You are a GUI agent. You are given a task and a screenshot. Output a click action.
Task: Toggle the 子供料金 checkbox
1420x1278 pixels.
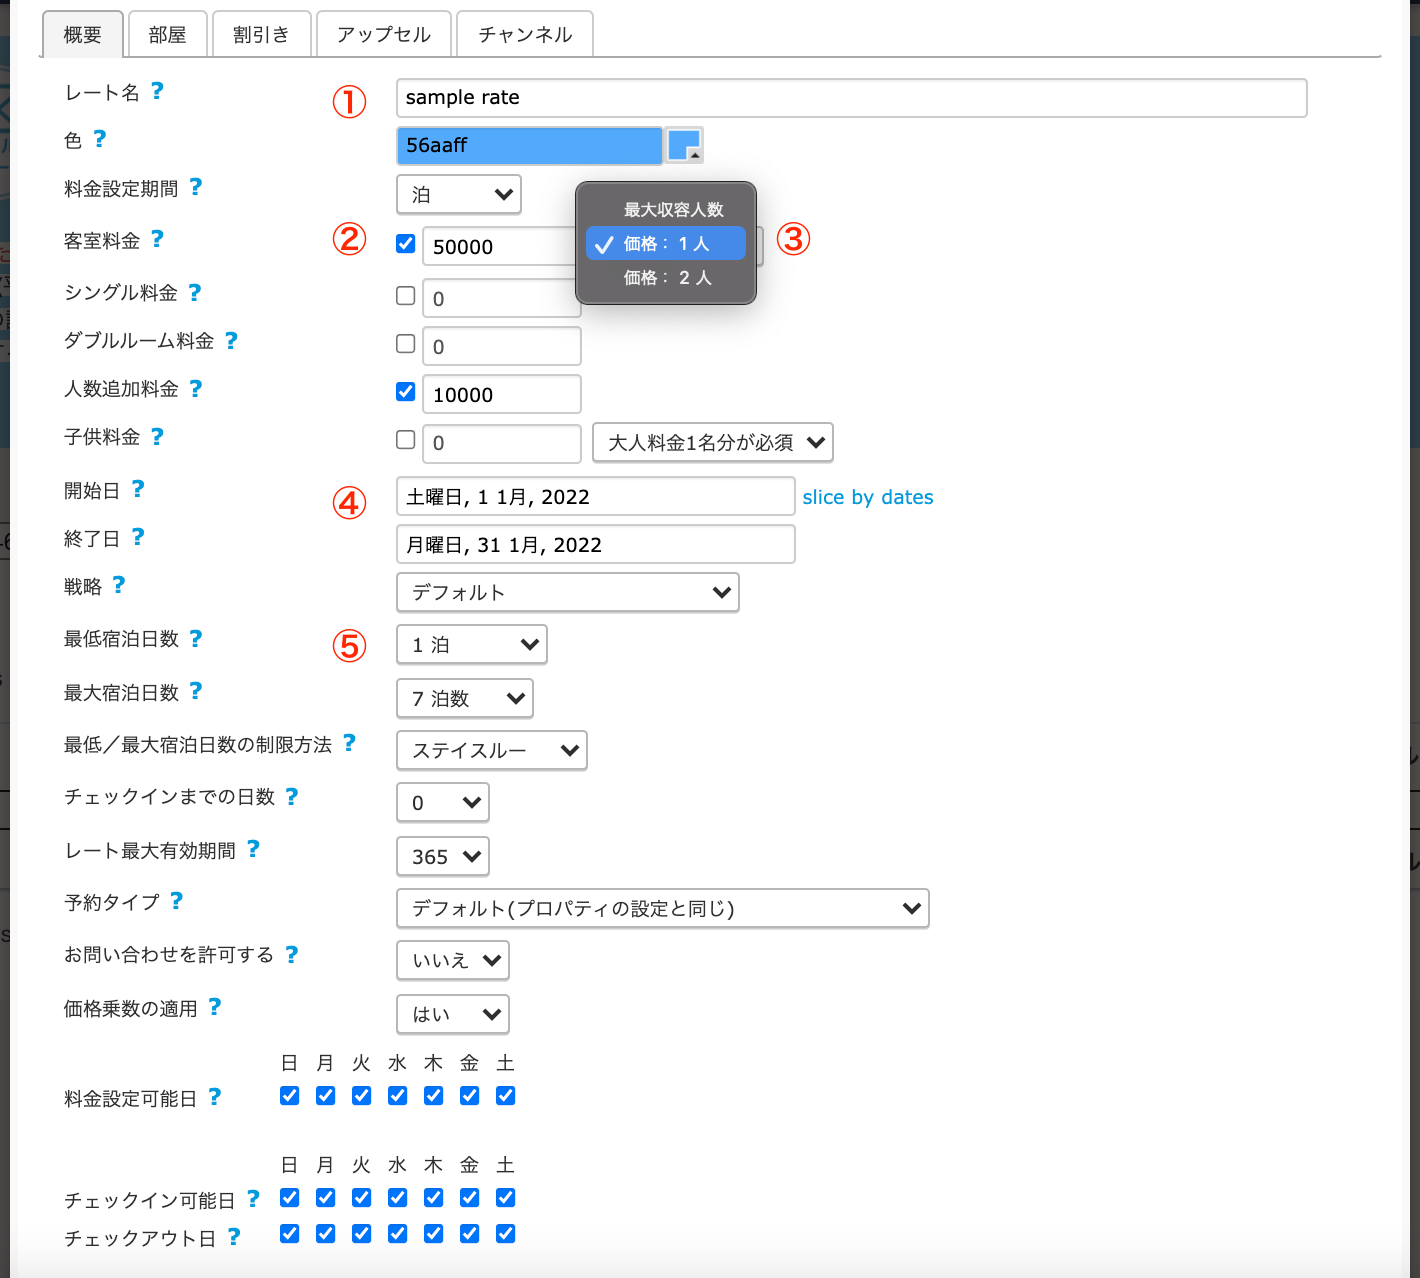click(x=406, y=440)
